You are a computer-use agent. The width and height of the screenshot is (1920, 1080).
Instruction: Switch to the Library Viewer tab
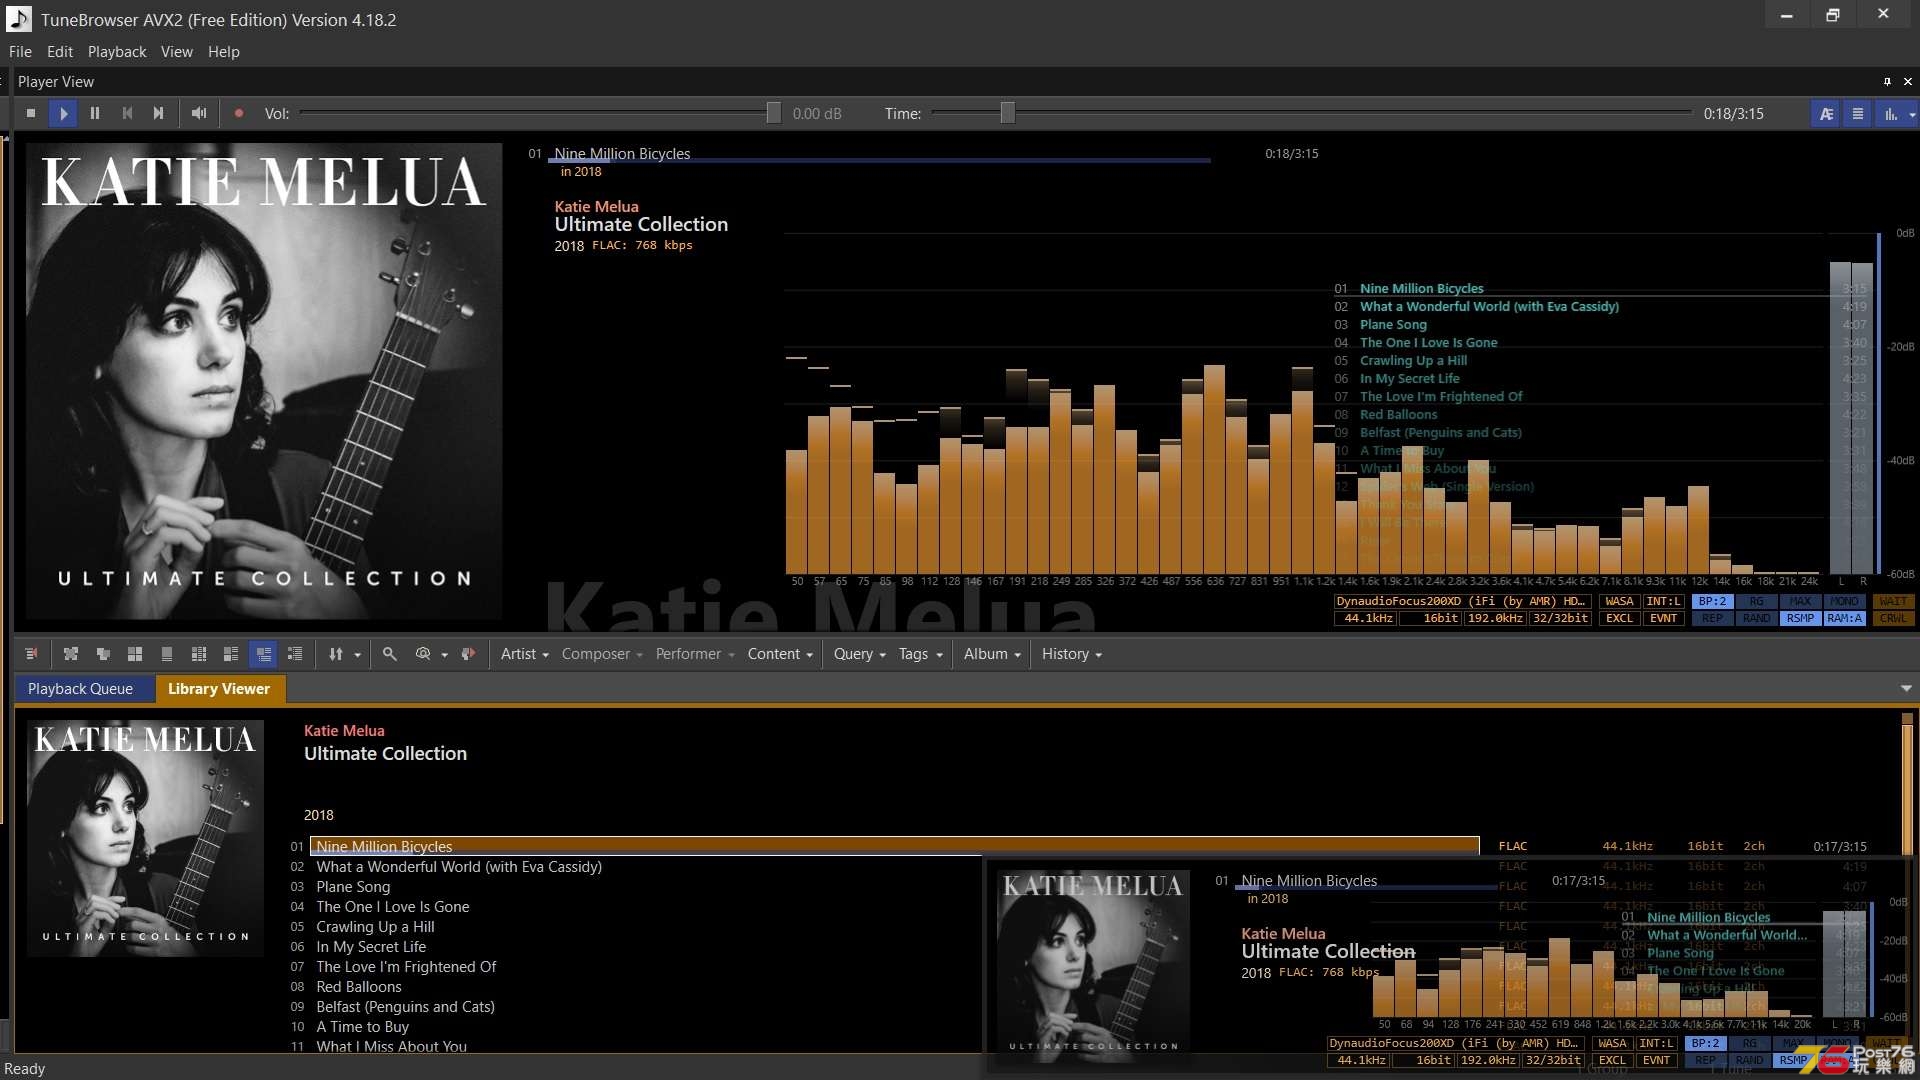[219, 689]
